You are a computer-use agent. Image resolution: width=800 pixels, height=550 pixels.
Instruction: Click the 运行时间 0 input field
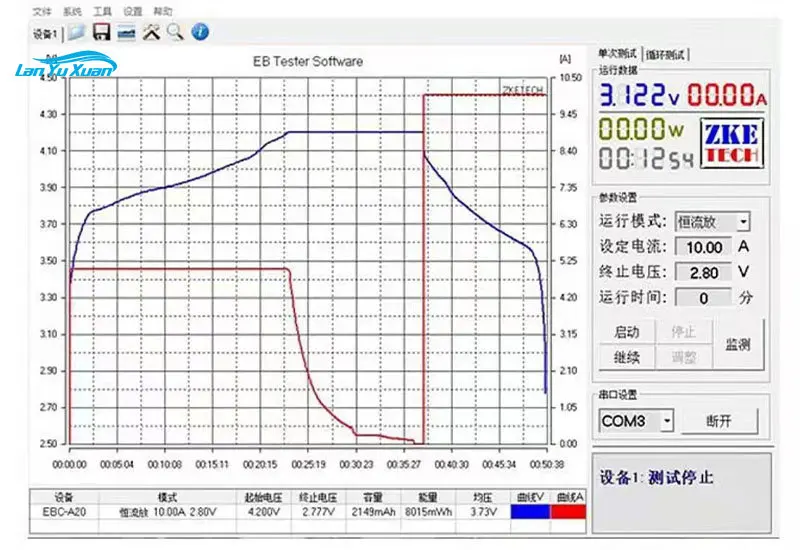coord(704,298)
